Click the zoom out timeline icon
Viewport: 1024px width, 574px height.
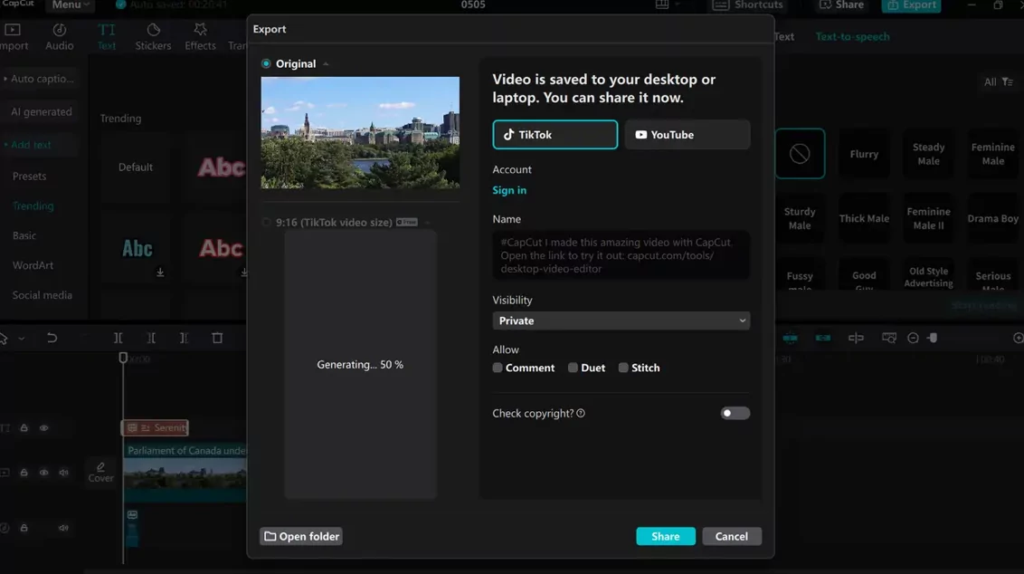pos(913,338)
